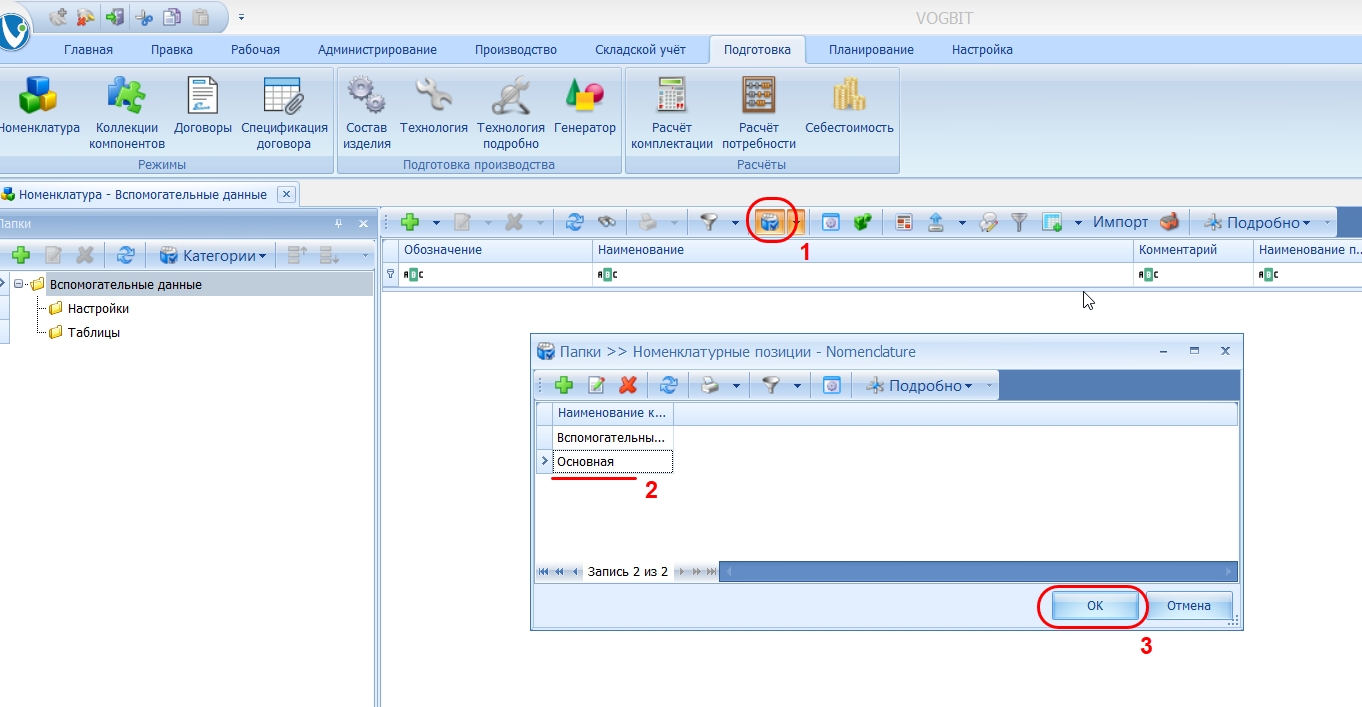Click the binoculars search icon in main toolbar

tap(607, 222)
